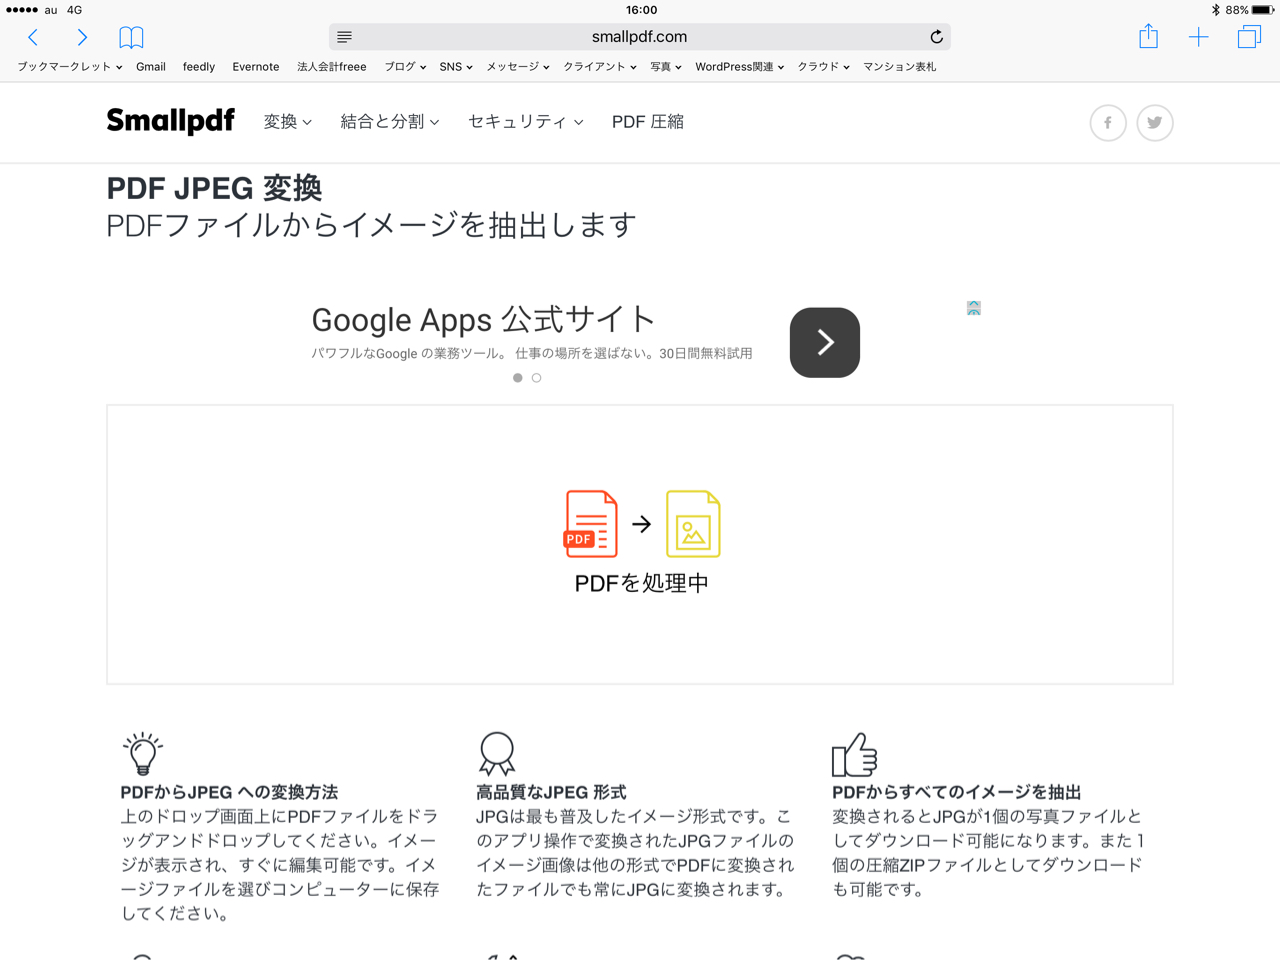Expand the セキュリティ dropdown menu
The image size is (1280, 960).
(x=525, y=122)
